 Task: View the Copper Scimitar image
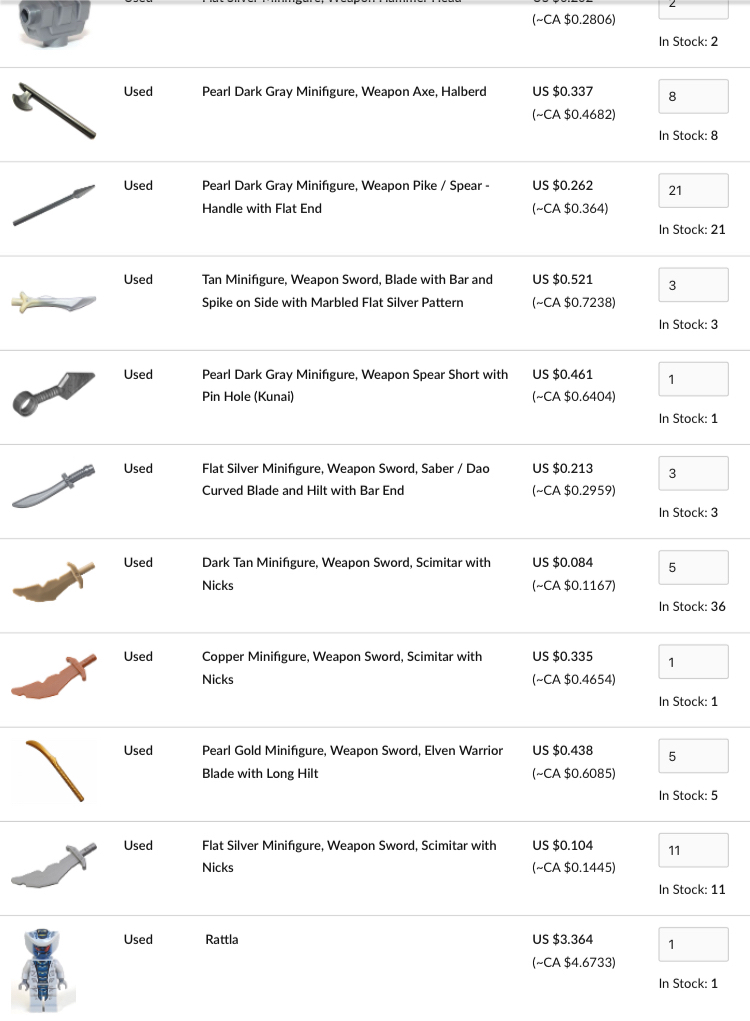54,675
